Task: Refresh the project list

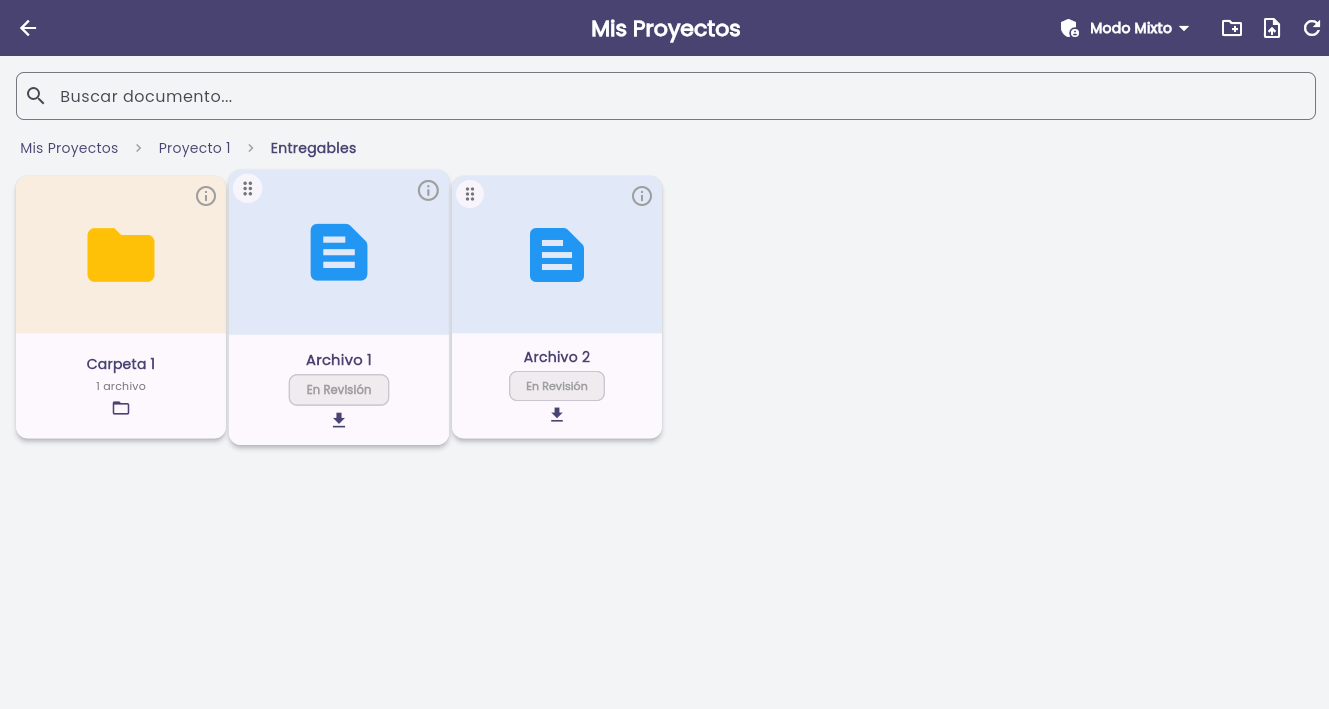Action: click(x=1312, y=28)
